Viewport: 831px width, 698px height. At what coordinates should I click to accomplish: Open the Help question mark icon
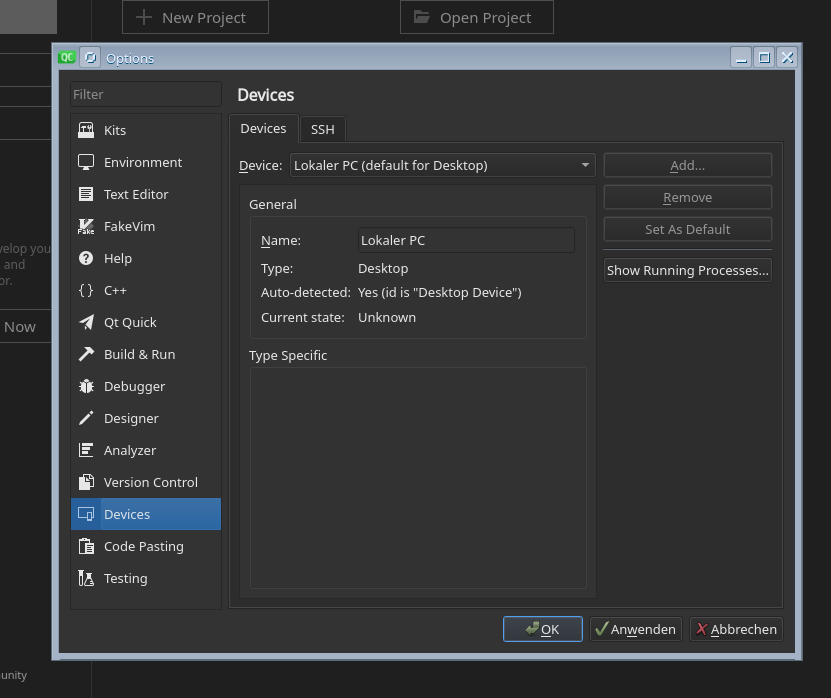[86, 258]
